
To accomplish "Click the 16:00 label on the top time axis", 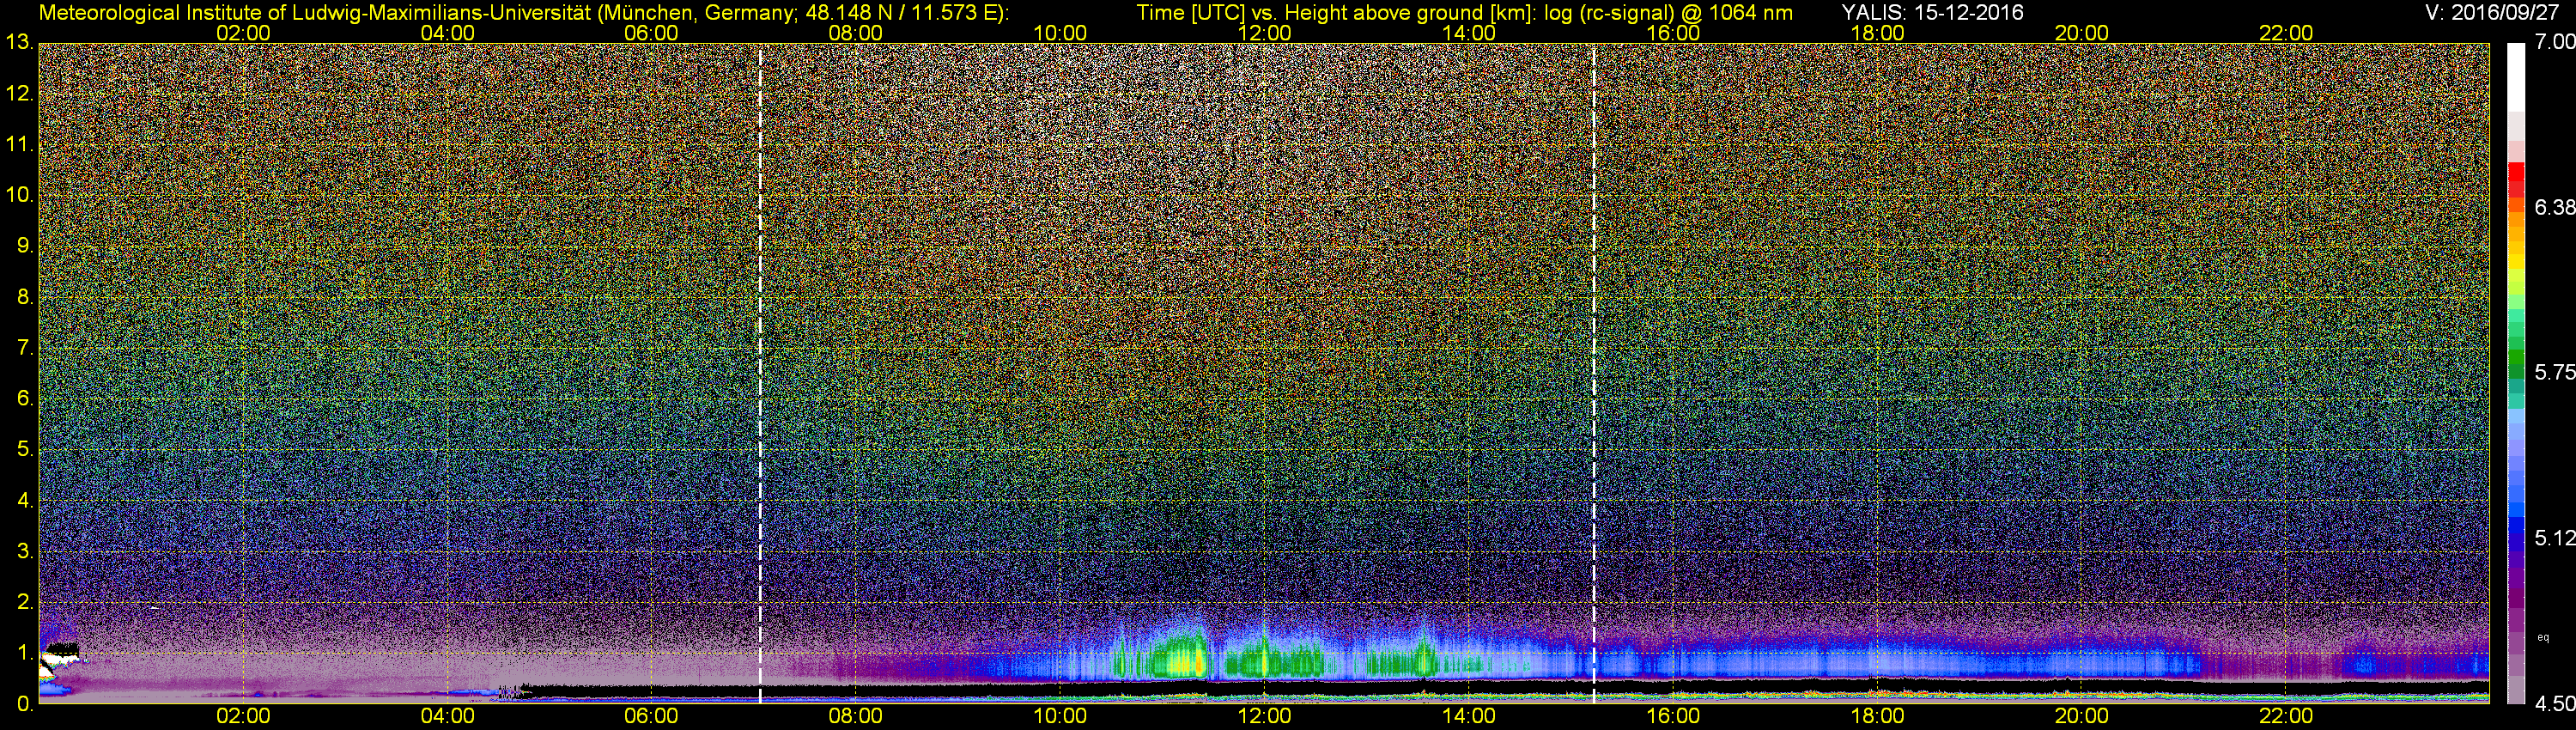I will (1673, 33).
